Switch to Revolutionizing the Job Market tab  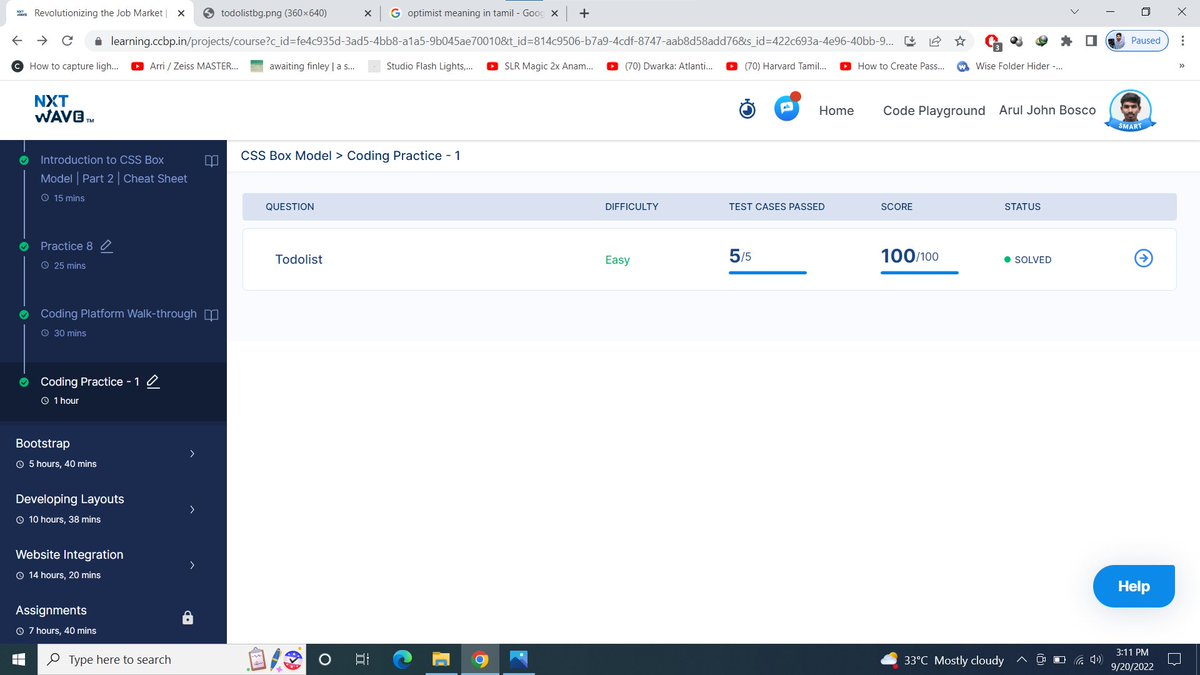click(x=98, y=13)
